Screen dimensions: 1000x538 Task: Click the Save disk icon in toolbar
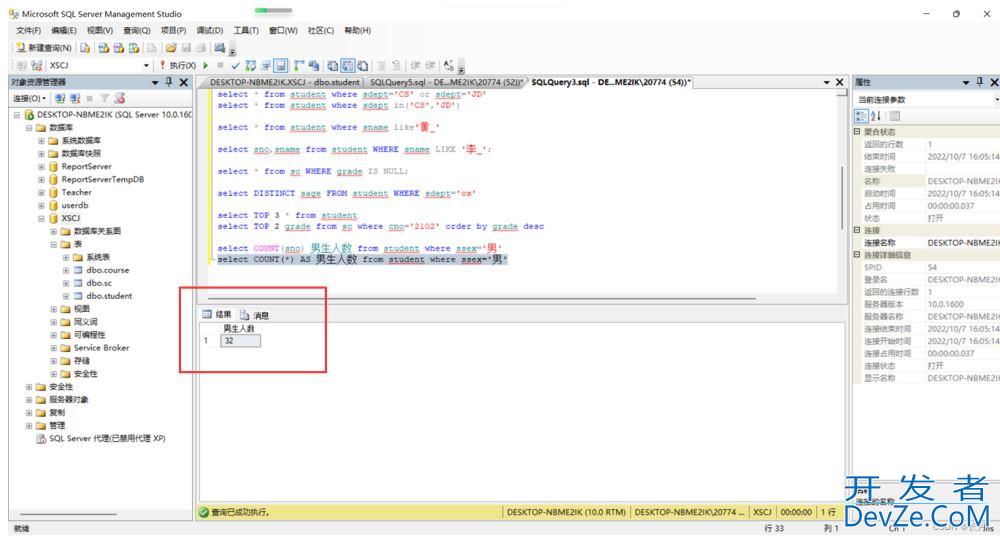tap(186, 48)
